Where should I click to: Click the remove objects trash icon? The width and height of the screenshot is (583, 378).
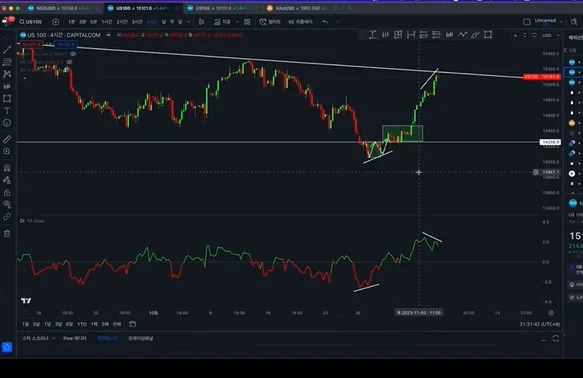point(7,233)
